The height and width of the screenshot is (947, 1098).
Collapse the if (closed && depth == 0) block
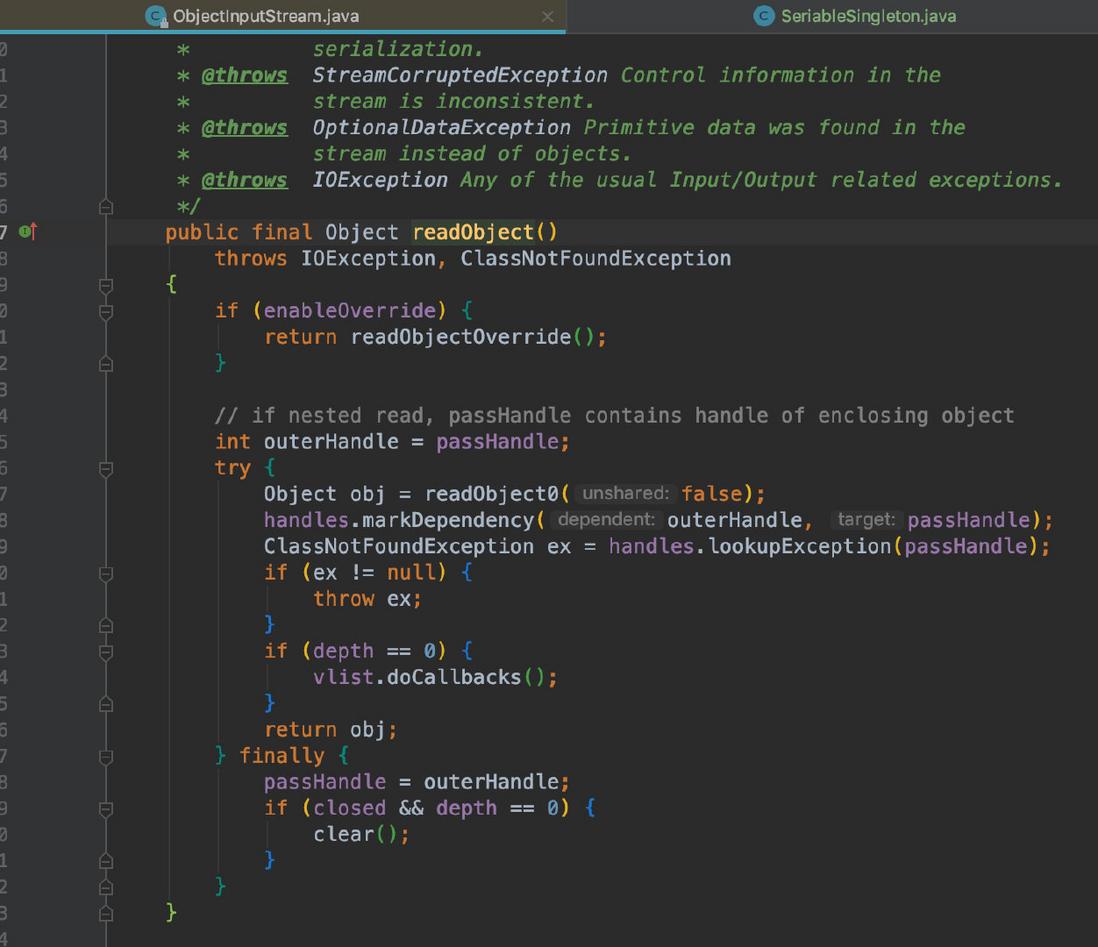pyautogui.click(x=106, y=810)
